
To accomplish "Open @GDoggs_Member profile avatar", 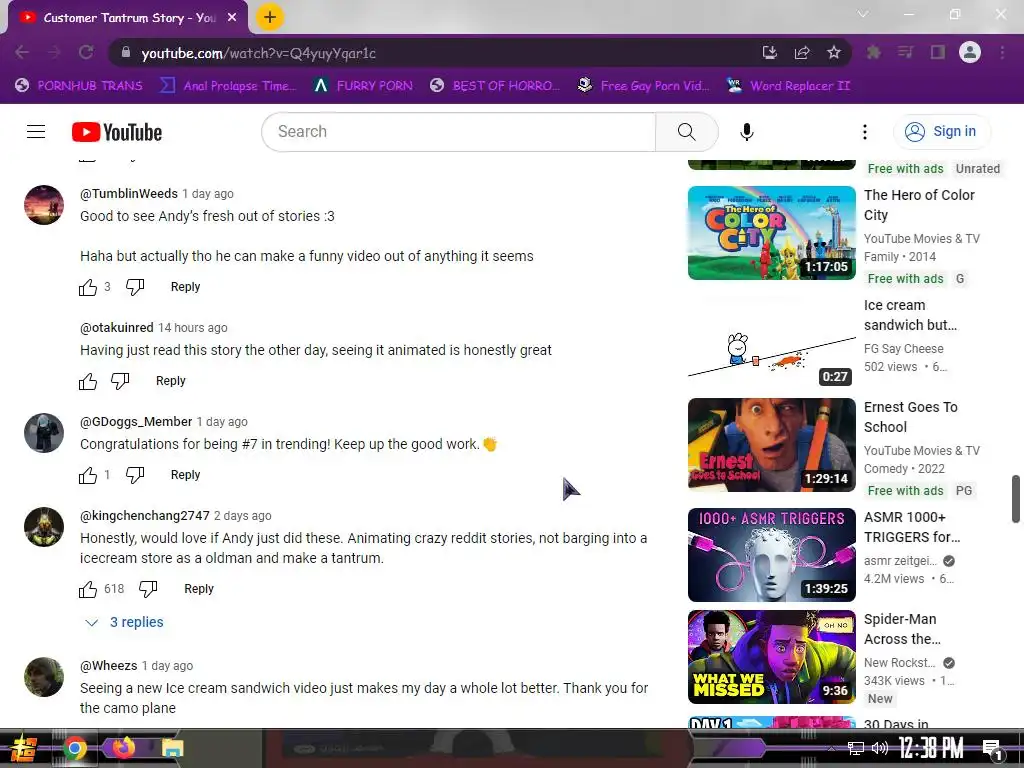I will pos(44,432).
